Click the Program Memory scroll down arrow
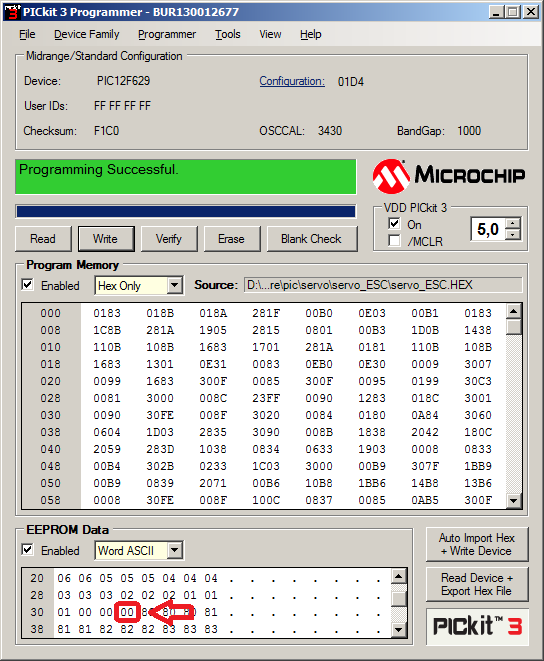The width and height of the screenshot is (544, 661). pos(513,500)
